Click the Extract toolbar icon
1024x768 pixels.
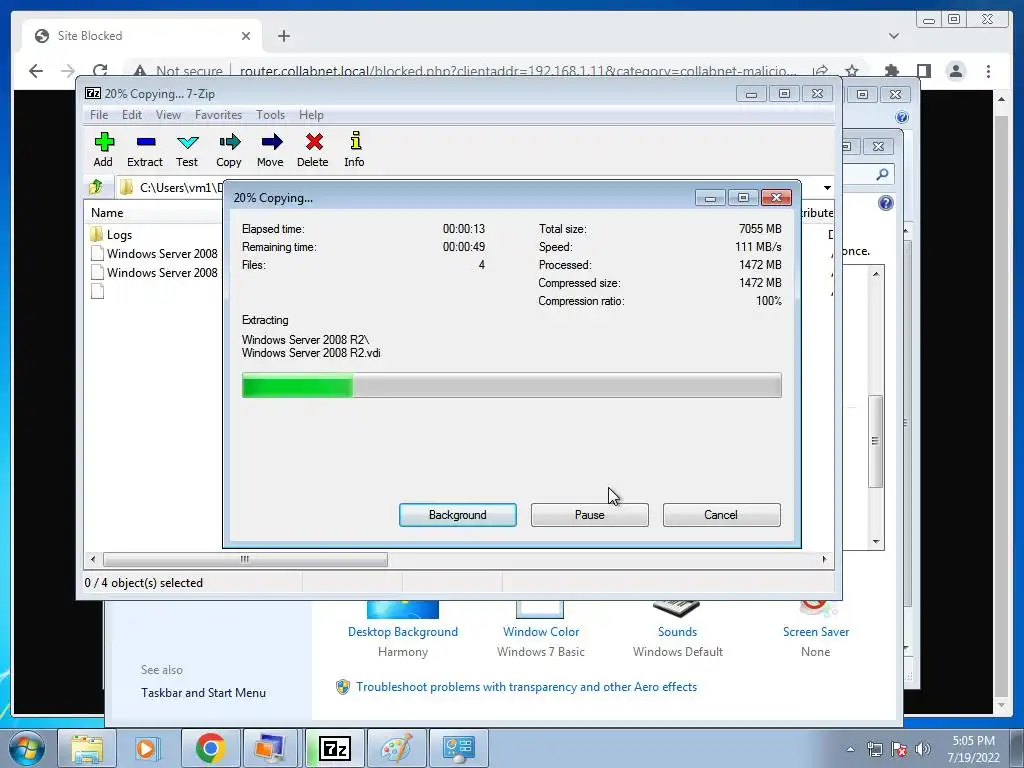pos(145,150)
